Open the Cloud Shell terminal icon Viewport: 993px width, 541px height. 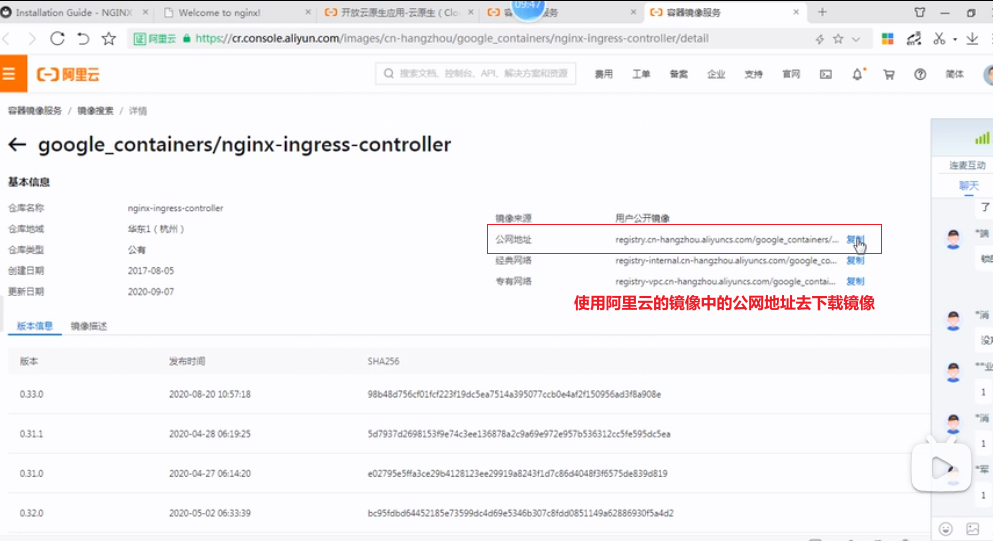point(826,75)
